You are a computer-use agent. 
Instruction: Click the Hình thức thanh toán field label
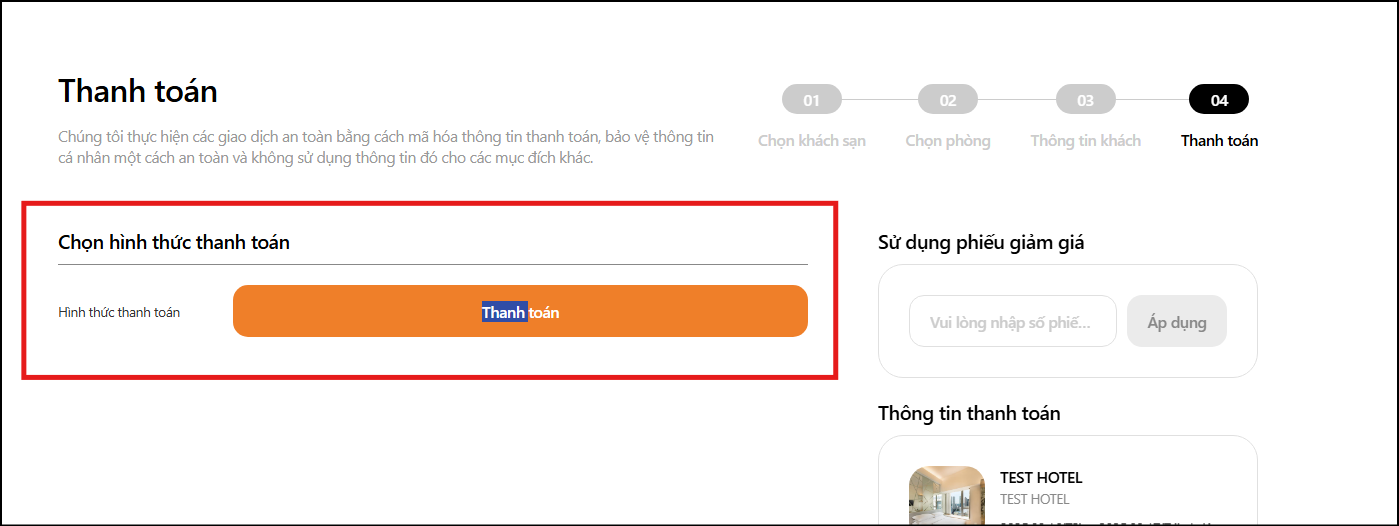click(x=119, y=312)
